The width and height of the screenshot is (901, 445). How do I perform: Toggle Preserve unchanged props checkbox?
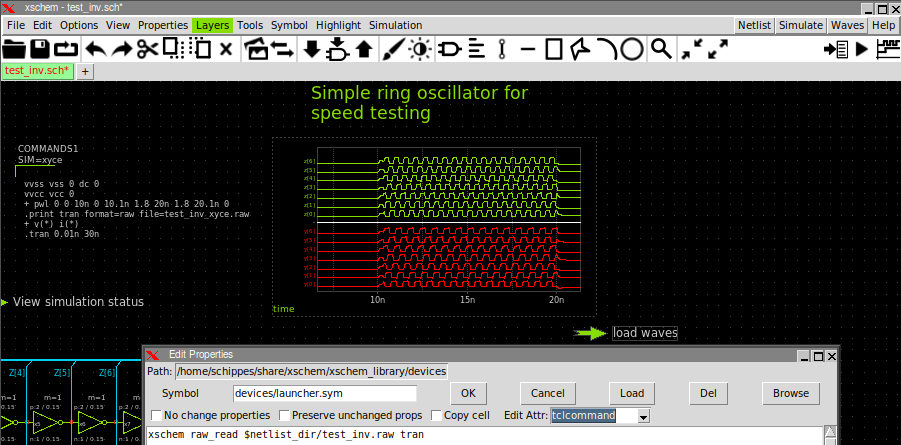pos(285,415)
